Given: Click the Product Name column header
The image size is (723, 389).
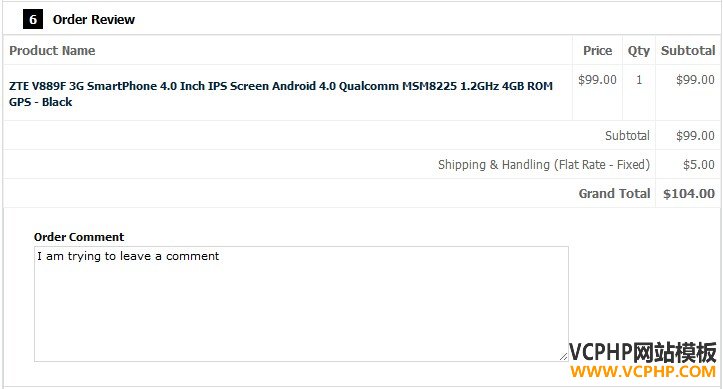Looking at the screenshot, I should [52, 51].
